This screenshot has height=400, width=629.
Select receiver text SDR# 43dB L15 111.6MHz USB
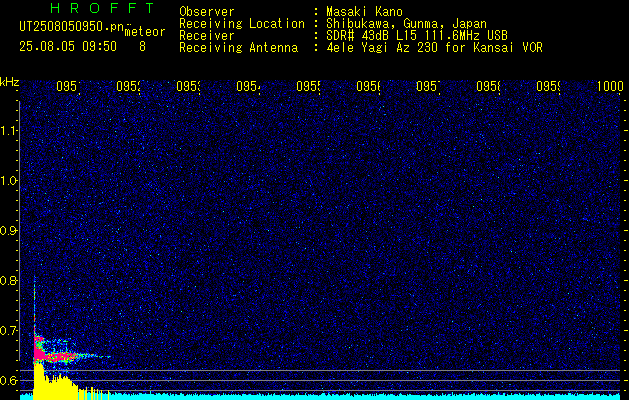click(417, 36)
